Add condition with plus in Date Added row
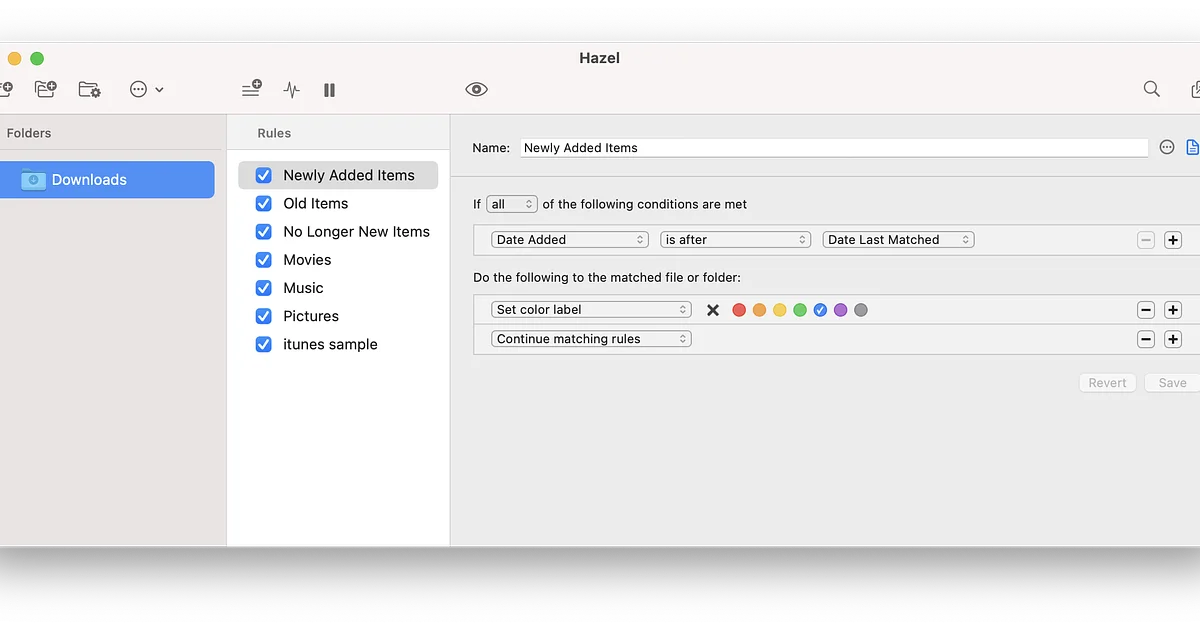The height and width of the screenshot is (630, 1200). coord(1173,240)
